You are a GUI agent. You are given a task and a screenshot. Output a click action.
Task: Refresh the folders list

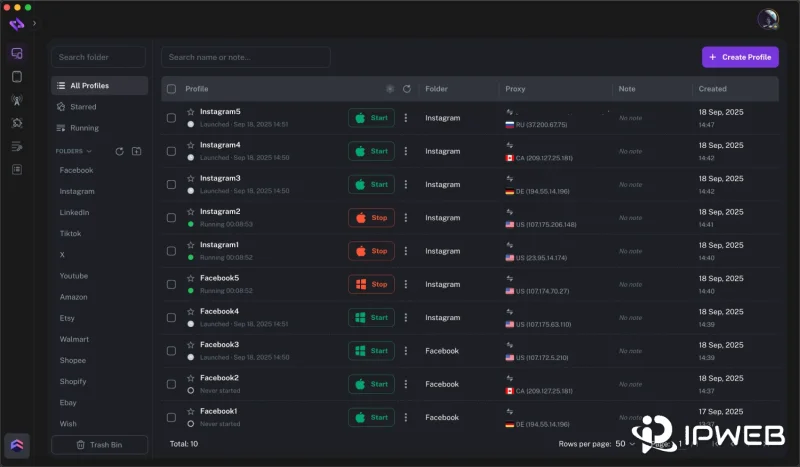pos(119,151)
